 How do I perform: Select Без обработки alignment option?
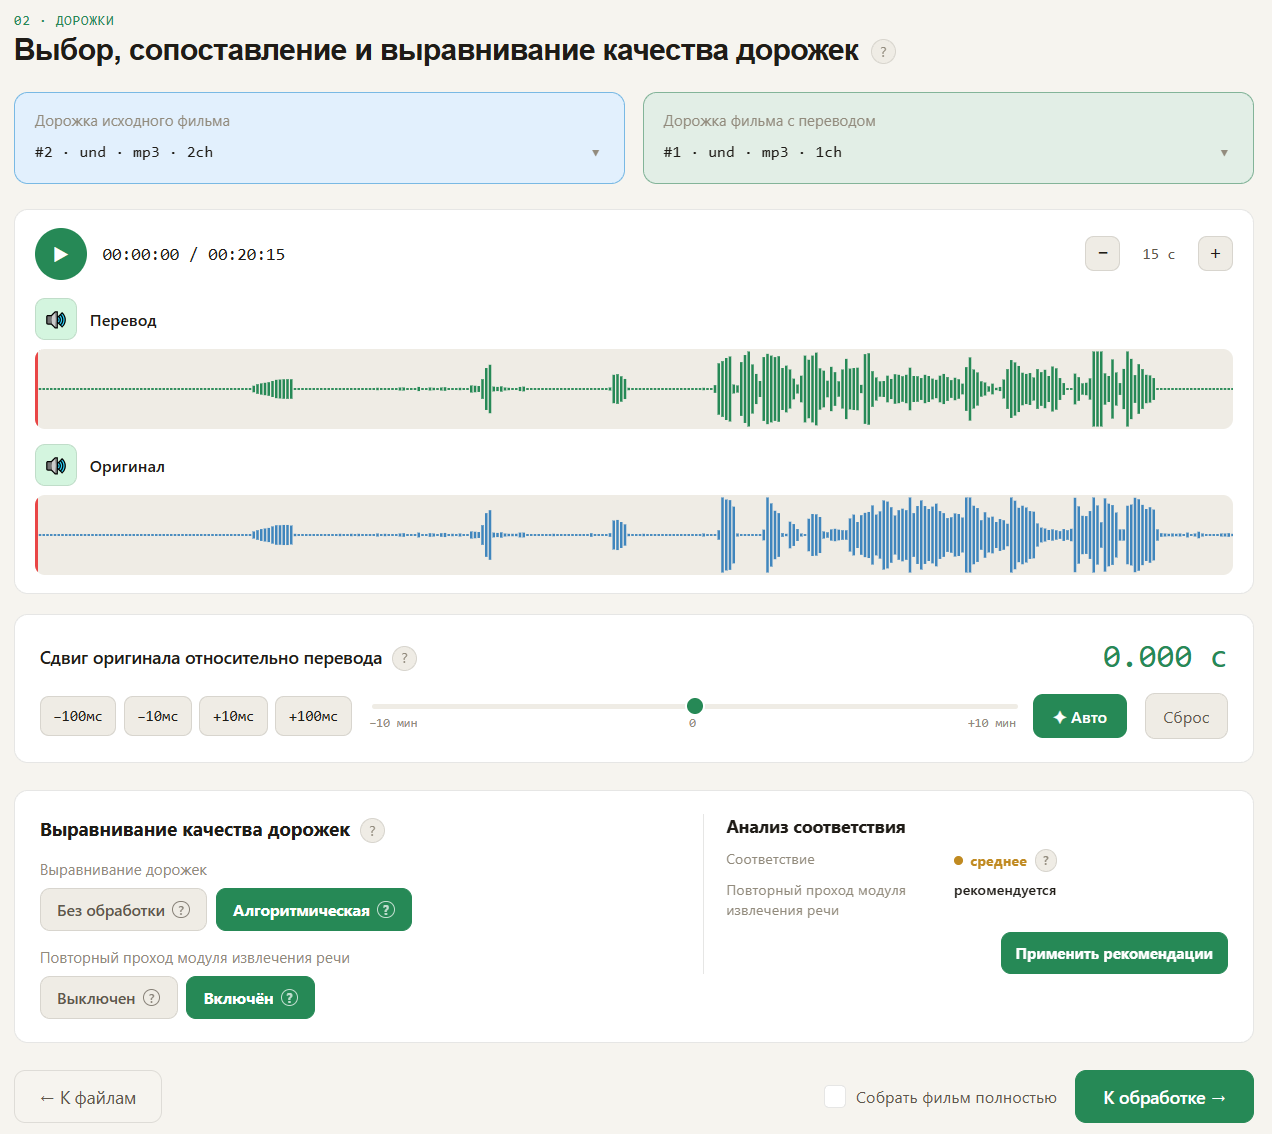click(x=123, y=909)
